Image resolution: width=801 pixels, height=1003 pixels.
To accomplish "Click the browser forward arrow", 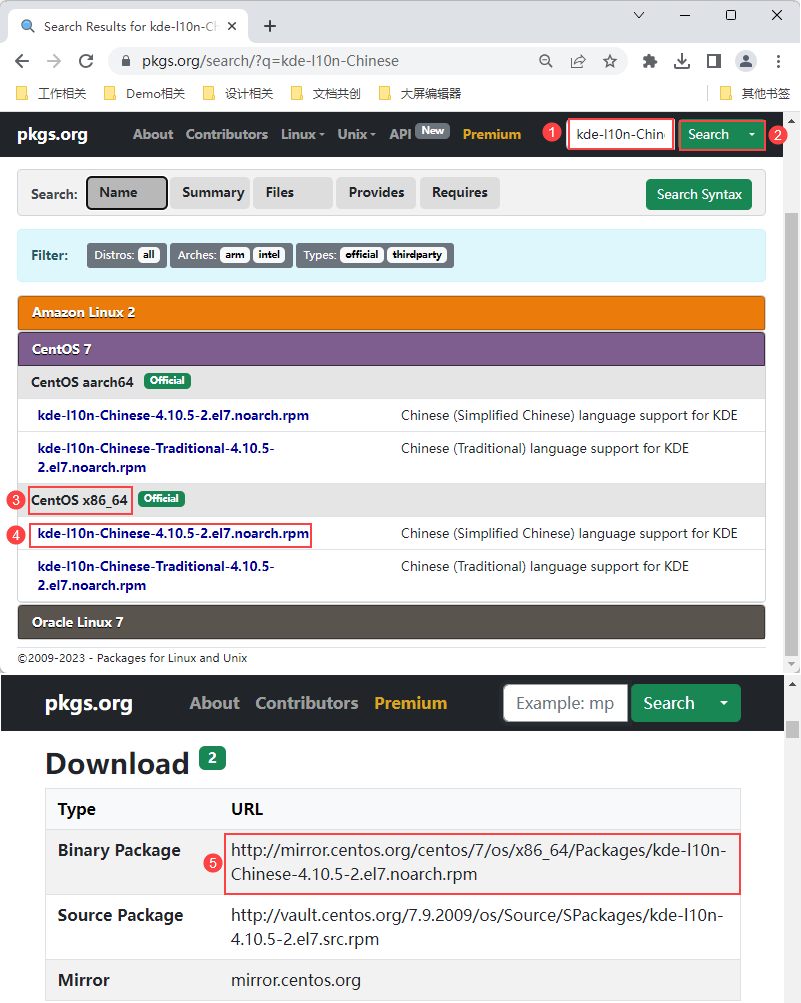I will (x=54, y=61).
